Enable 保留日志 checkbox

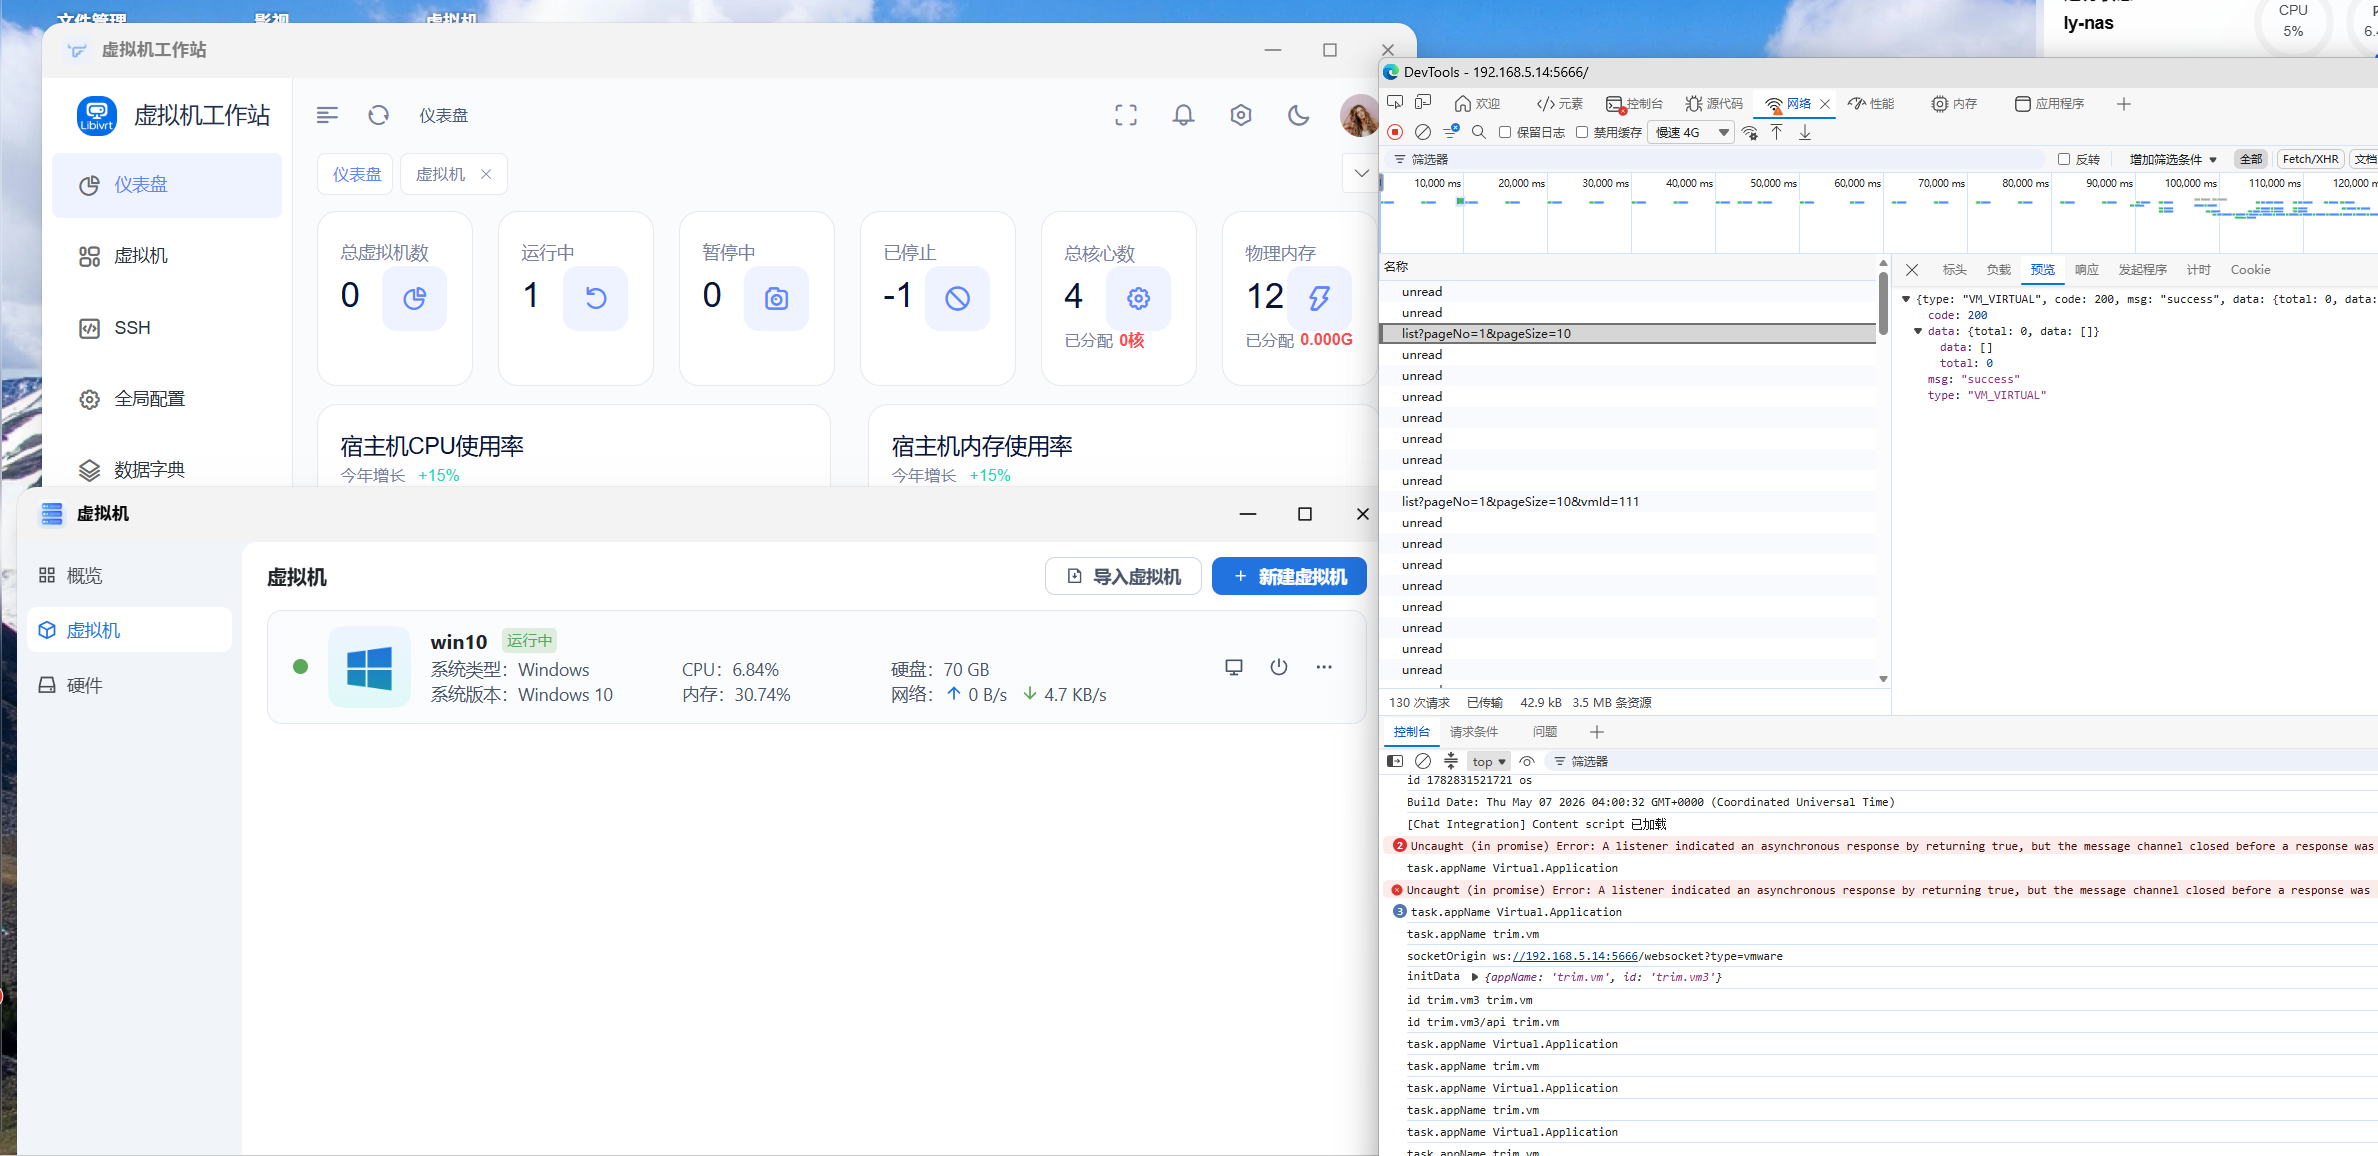point(1505,132)
